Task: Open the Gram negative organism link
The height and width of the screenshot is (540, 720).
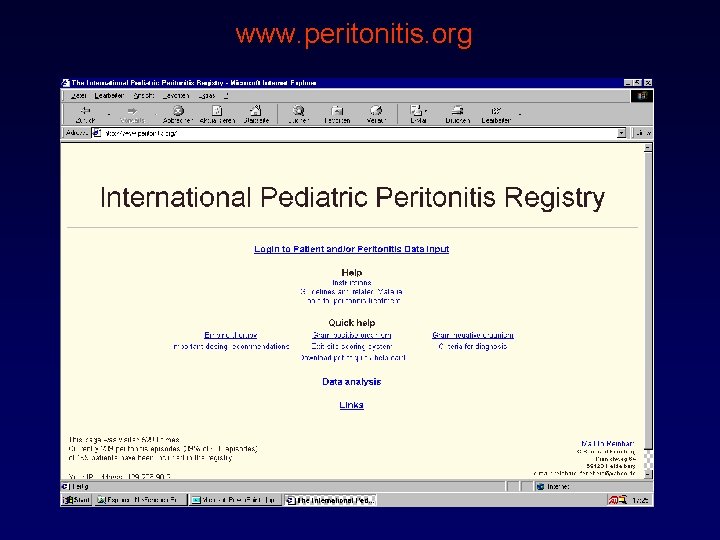Action: tap(473, 335)
